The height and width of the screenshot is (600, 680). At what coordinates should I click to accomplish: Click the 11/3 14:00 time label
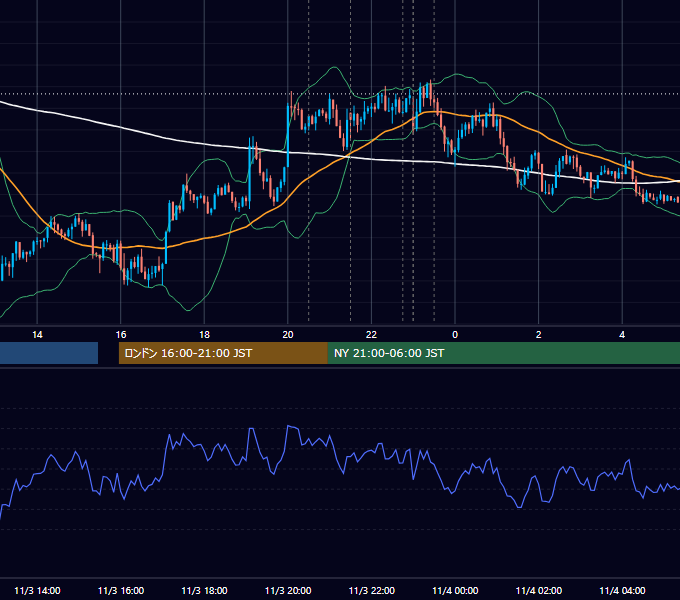tap(37, 590)
